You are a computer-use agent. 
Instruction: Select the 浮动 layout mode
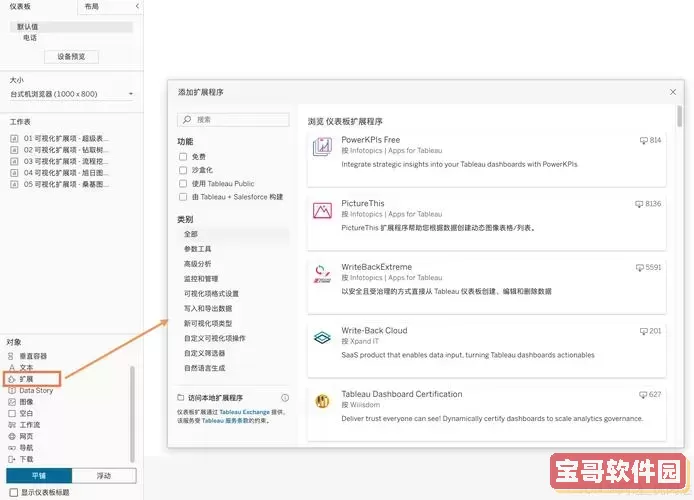click(x=104, y=476)
